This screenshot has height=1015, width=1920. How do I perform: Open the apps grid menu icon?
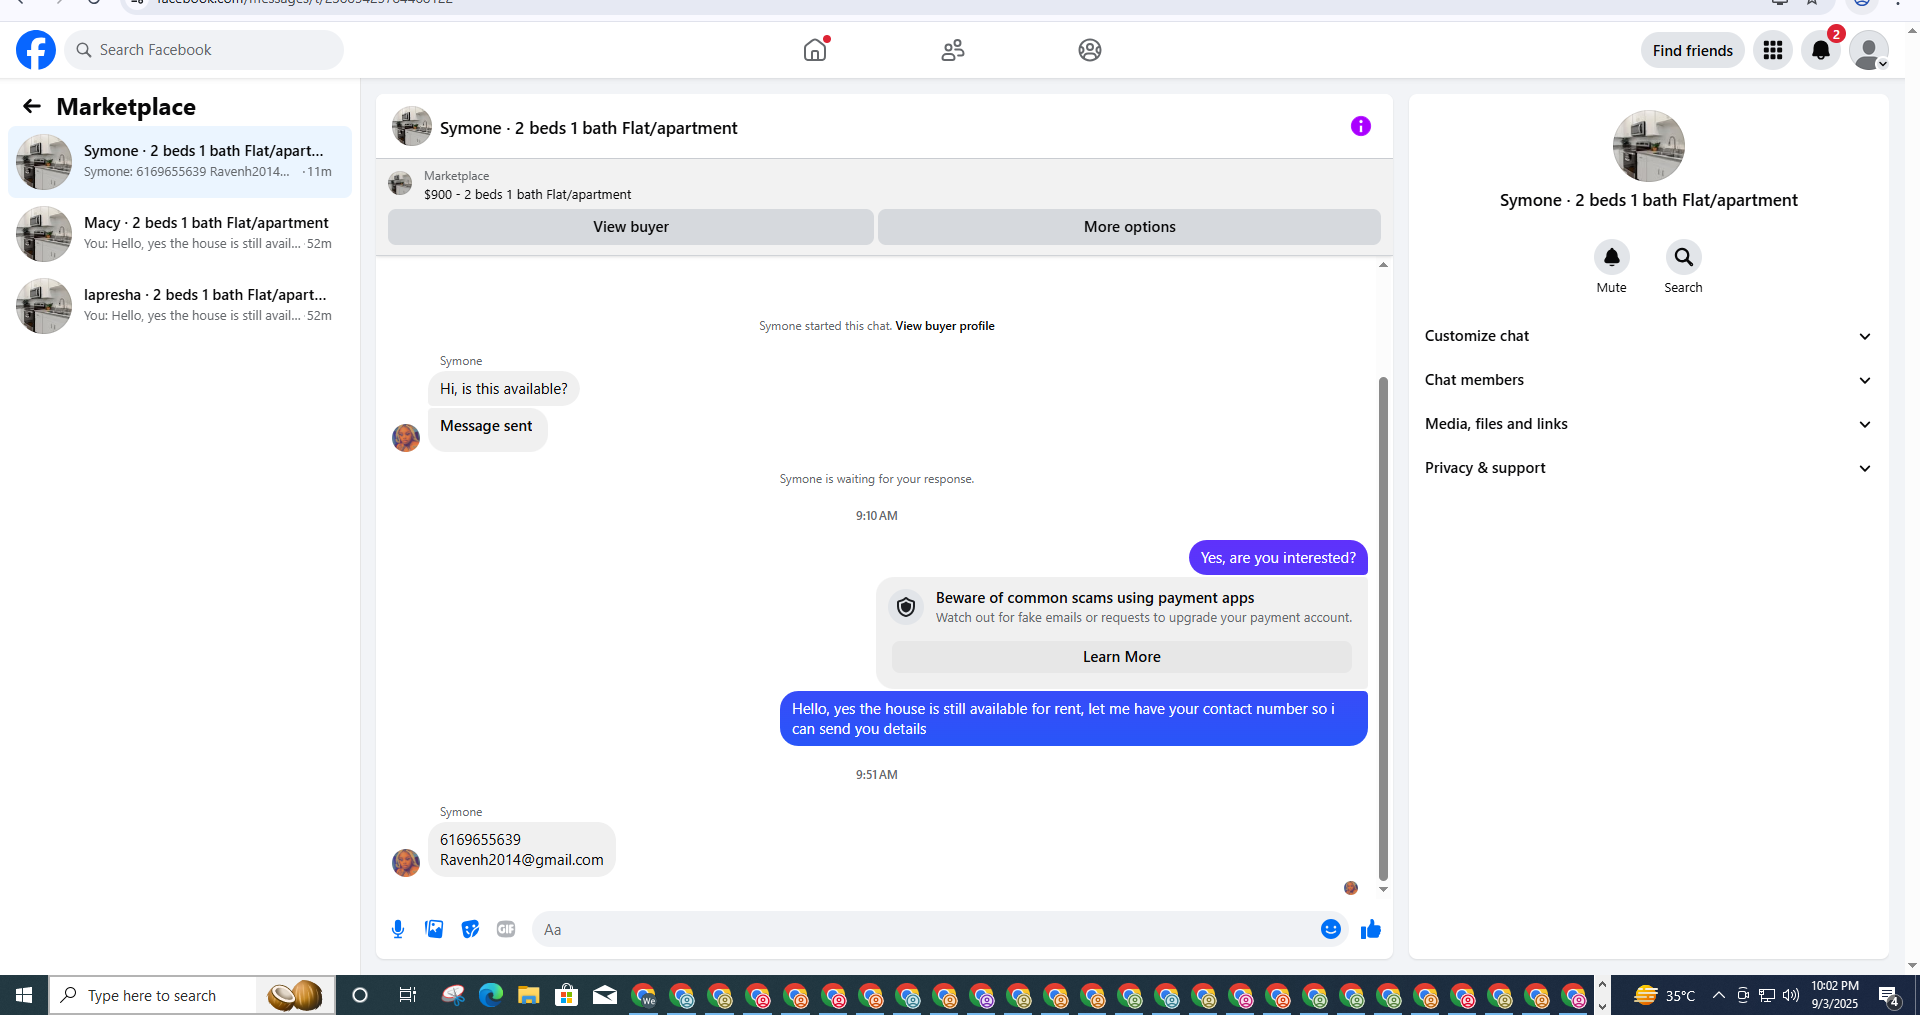pyautogui.click(x=1773, y=50)
